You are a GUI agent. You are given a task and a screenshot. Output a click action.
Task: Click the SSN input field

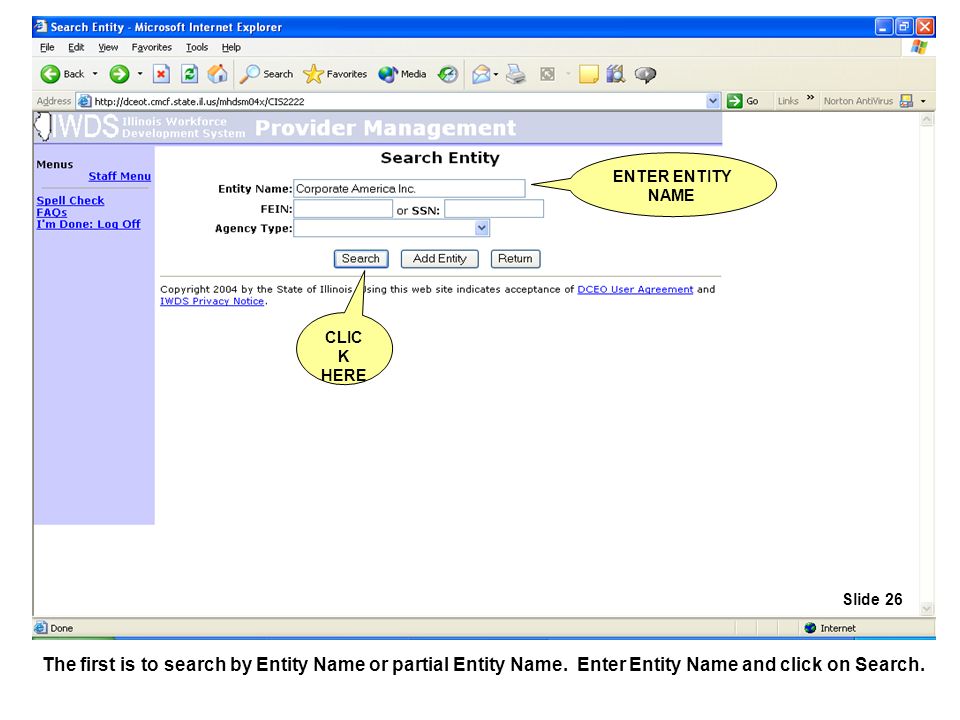pyautogui.click(x=494, y=209)
